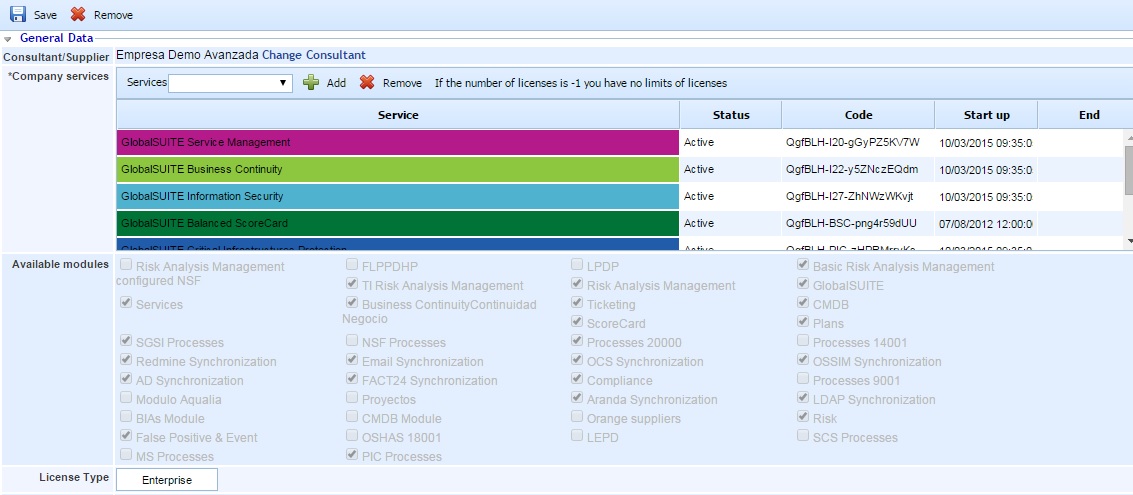The width and height of the screenshot is (1133, 495).
Task: Click the Save floppy disk icon
Action: pos(18,15)
